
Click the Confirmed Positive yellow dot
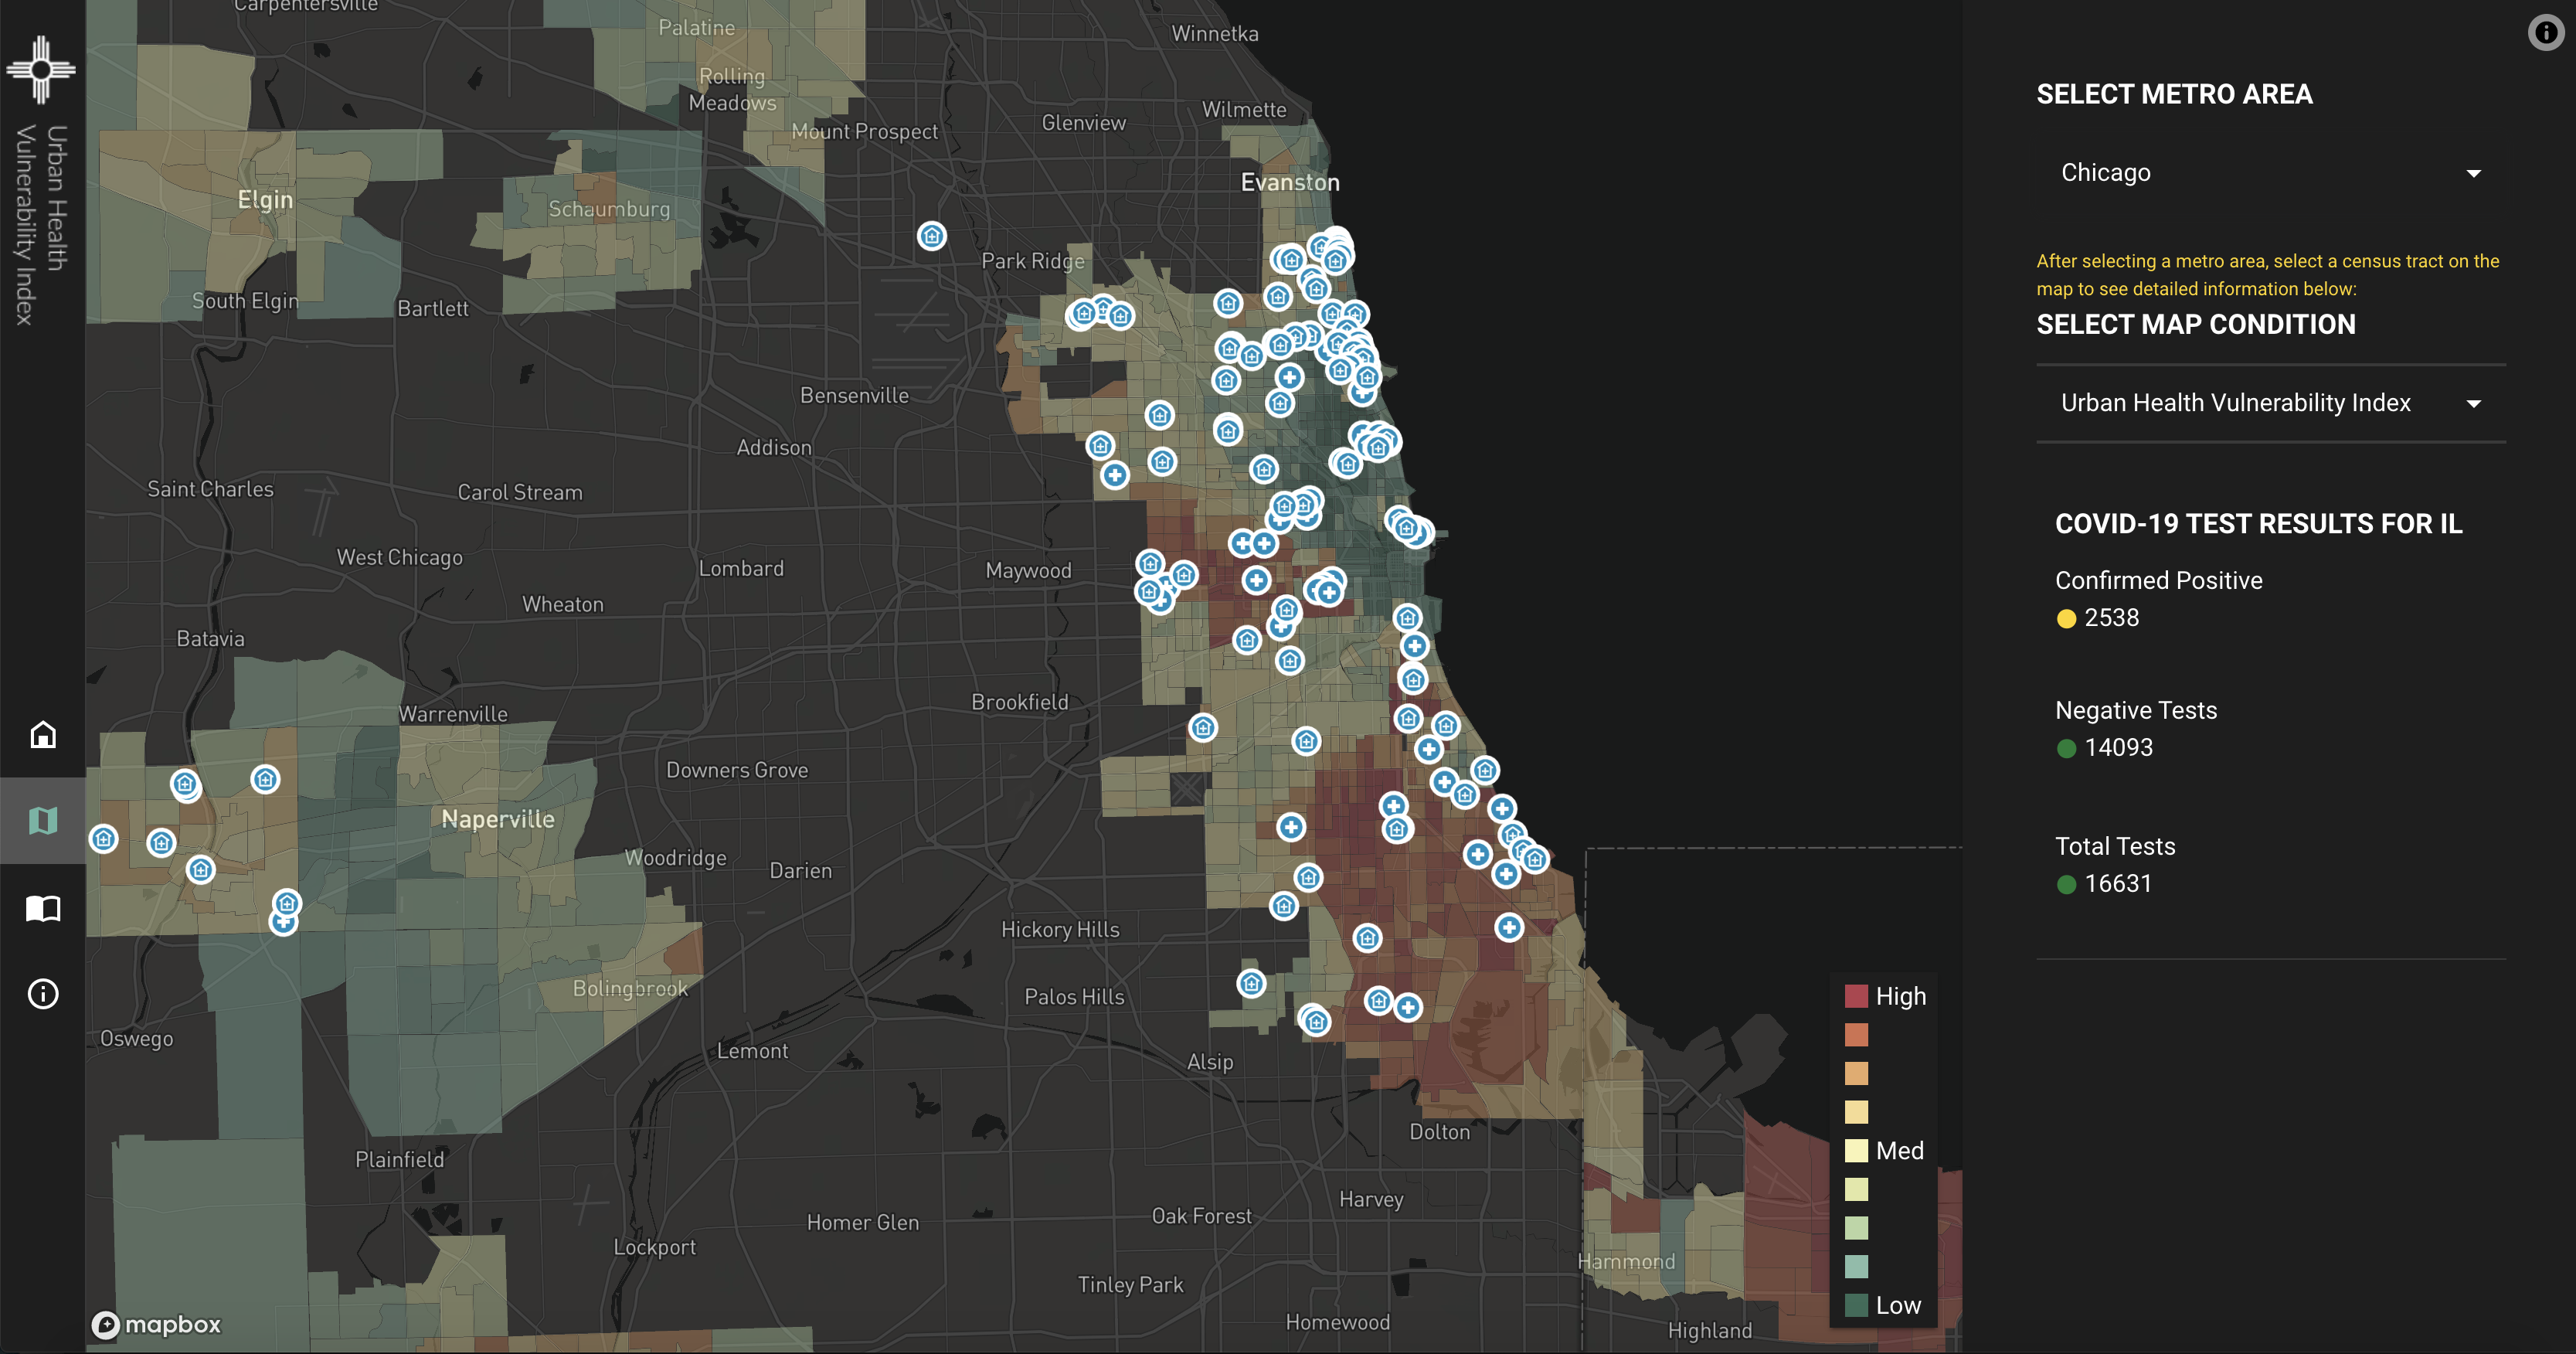click(x=2066, y=619)
